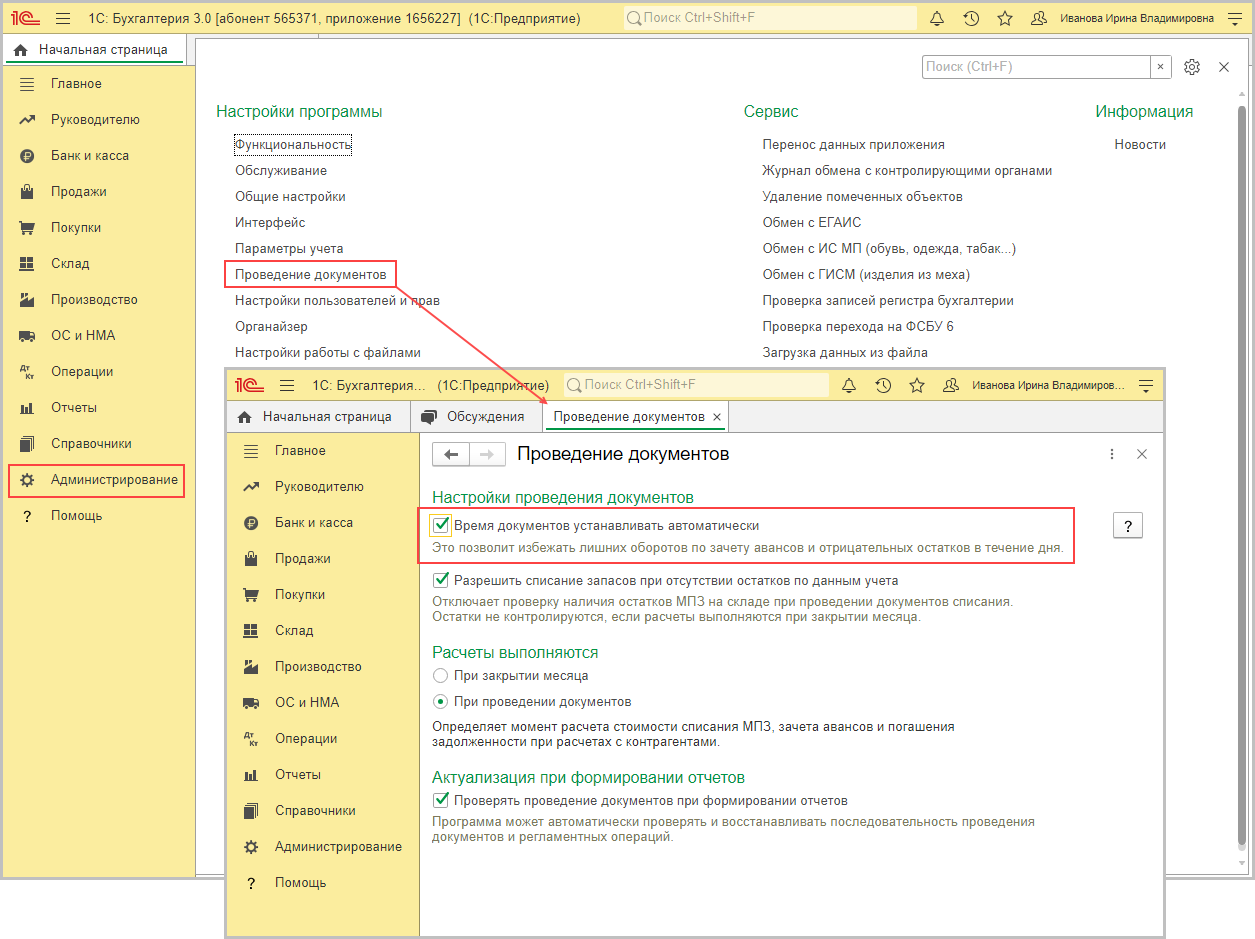The height and width of the screenshot is (939, 1255).
Task: Open Параметры учета link
Action: pos(289,249)
